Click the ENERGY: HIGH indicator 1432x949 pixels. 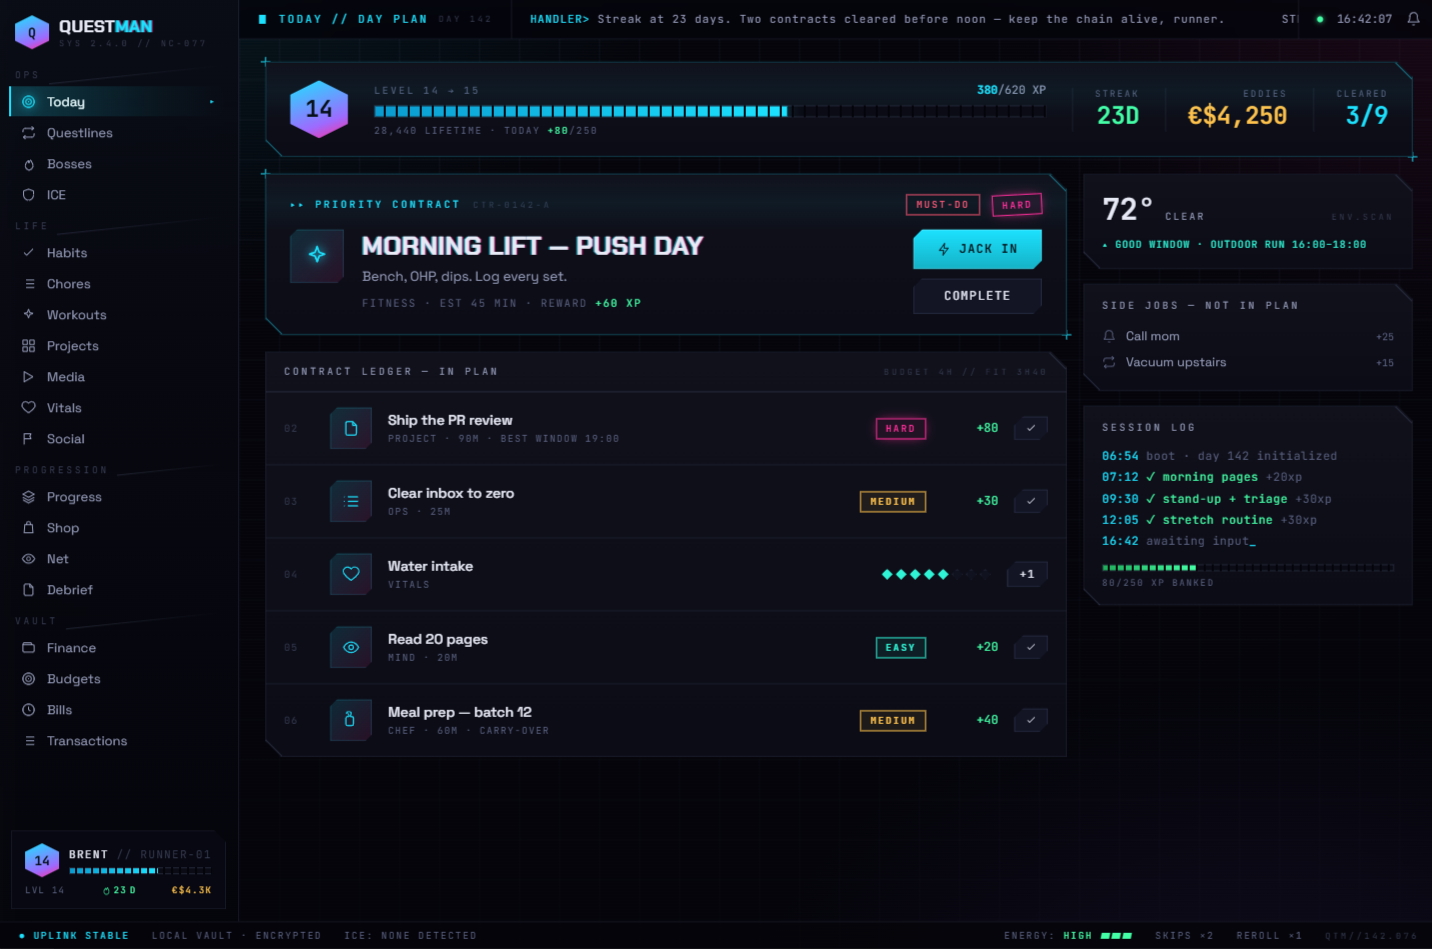pos(1068,936)
